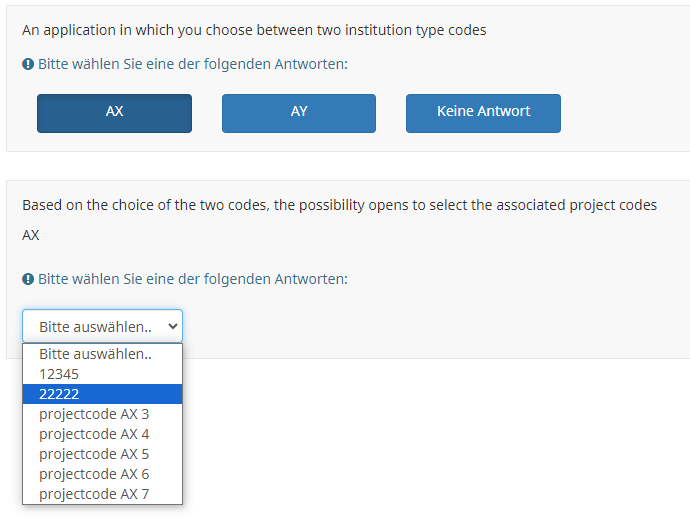Click the first 'Bitte wählen Sie' help text
The width and height of the screenshot is (690, 522).
coord(192,64)
